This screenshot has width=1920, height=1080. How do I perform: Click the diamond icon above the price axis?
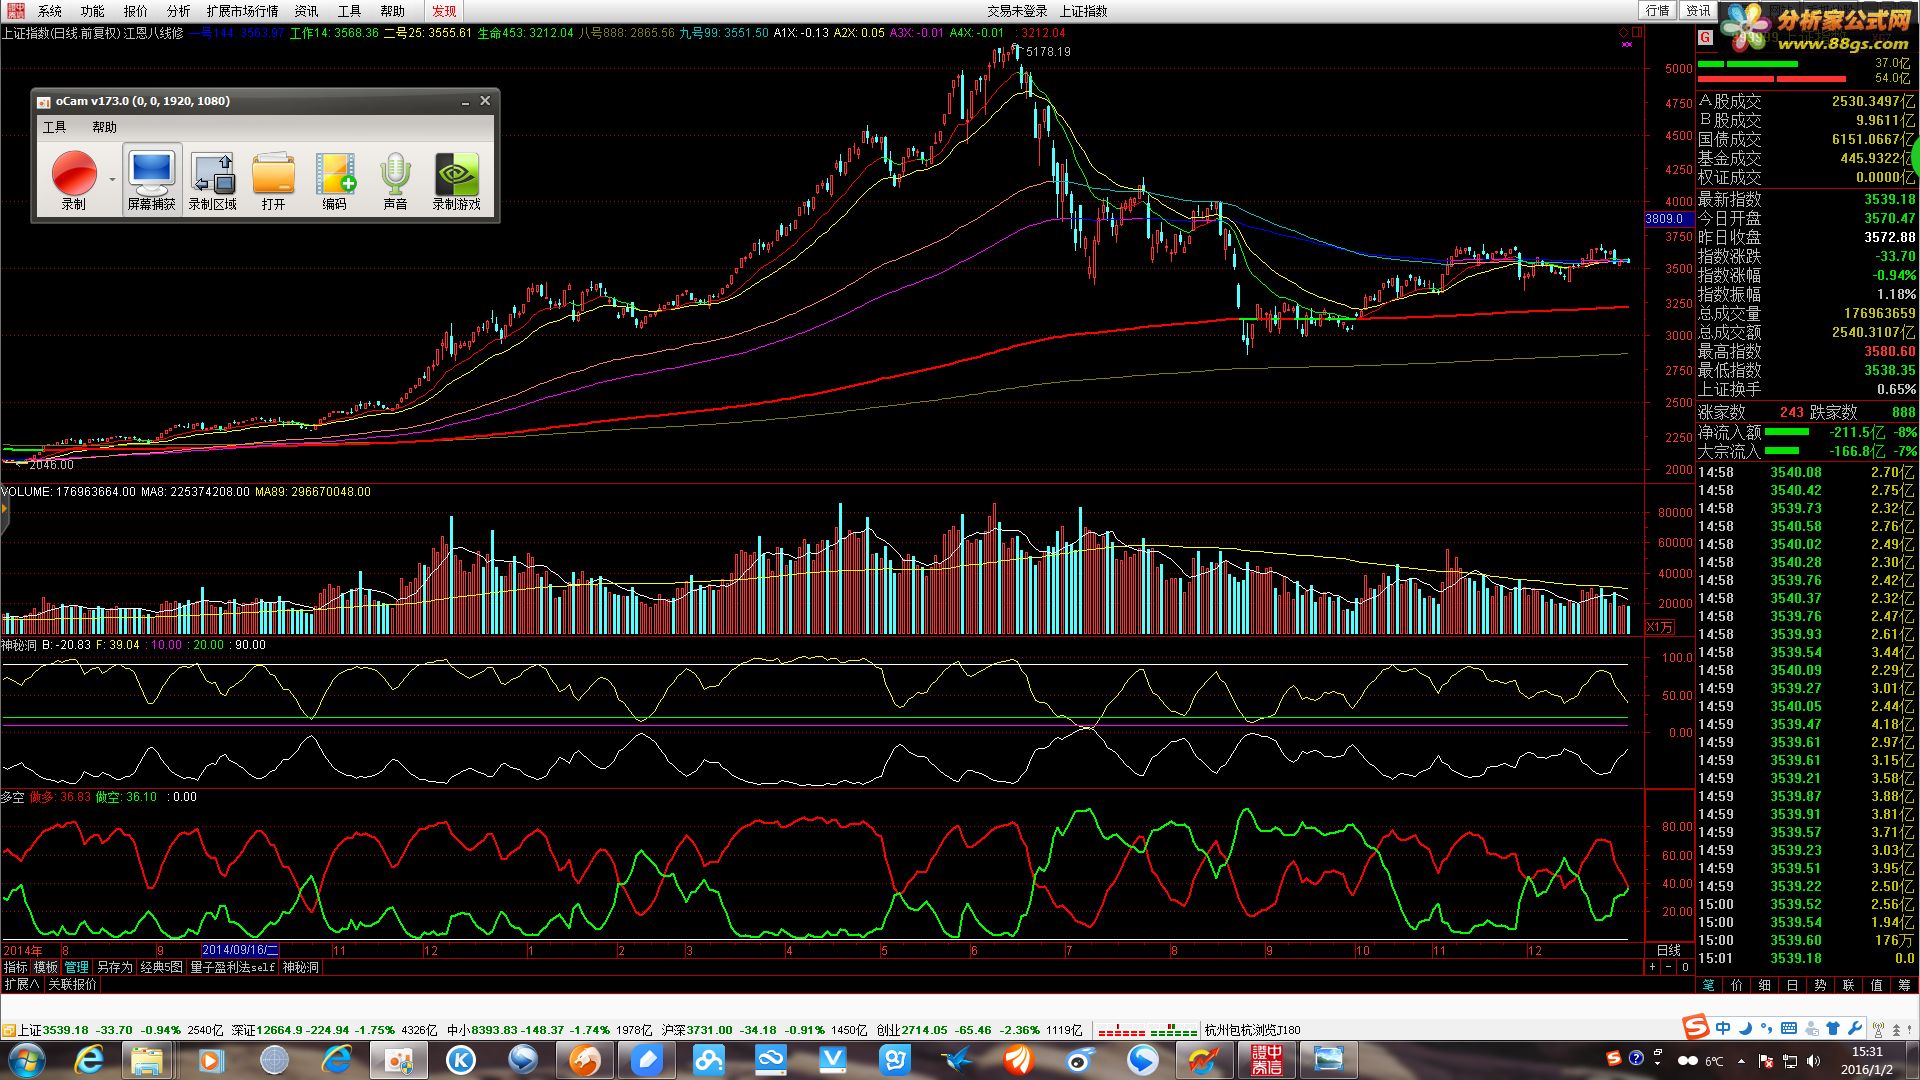tap(1624, 33)
